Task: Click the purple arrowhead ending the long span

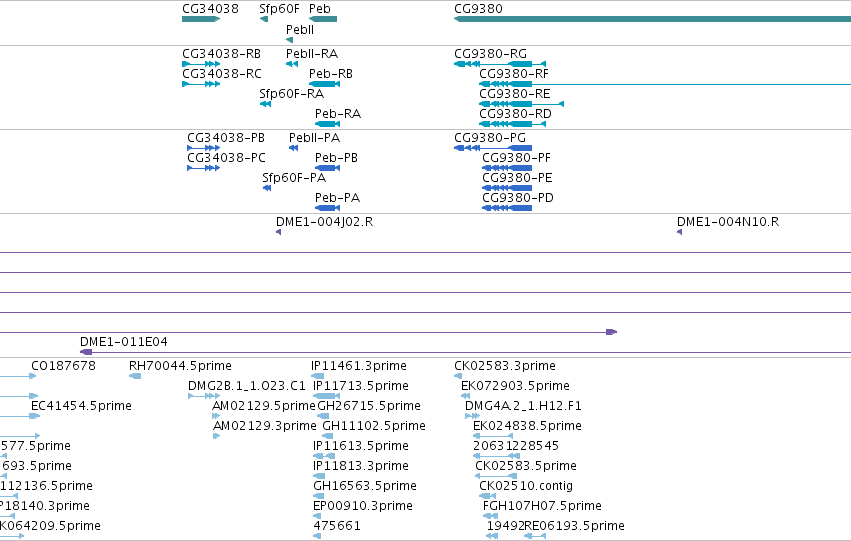Action: pyautogui.click(x=612, y=332)
